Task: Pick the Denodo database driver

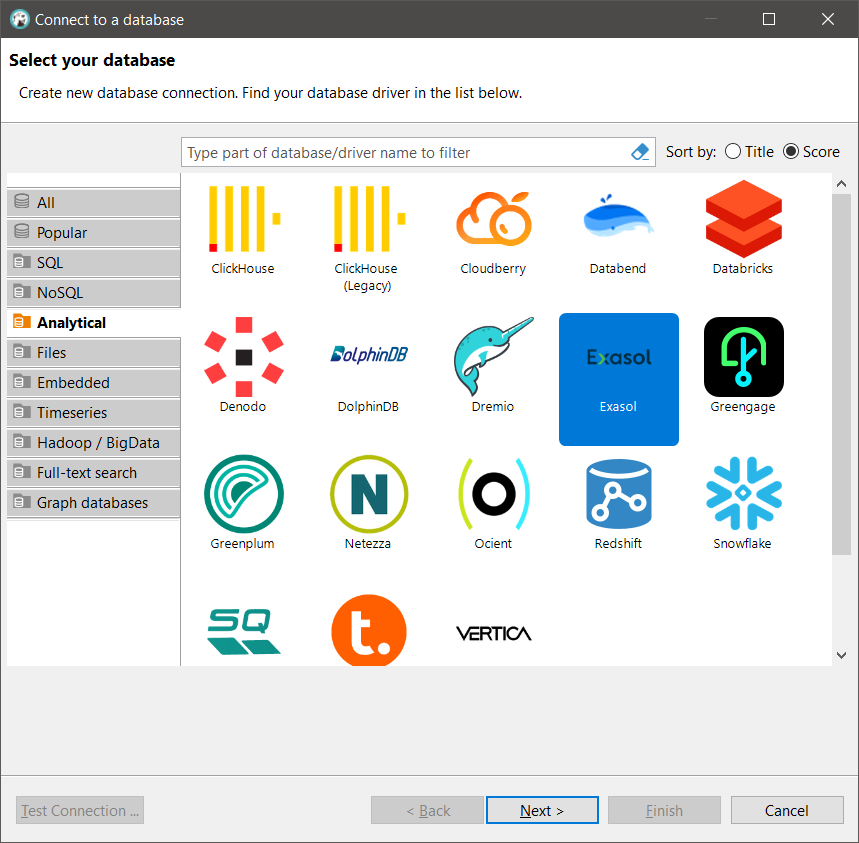Action: click(x=243, y=360)
